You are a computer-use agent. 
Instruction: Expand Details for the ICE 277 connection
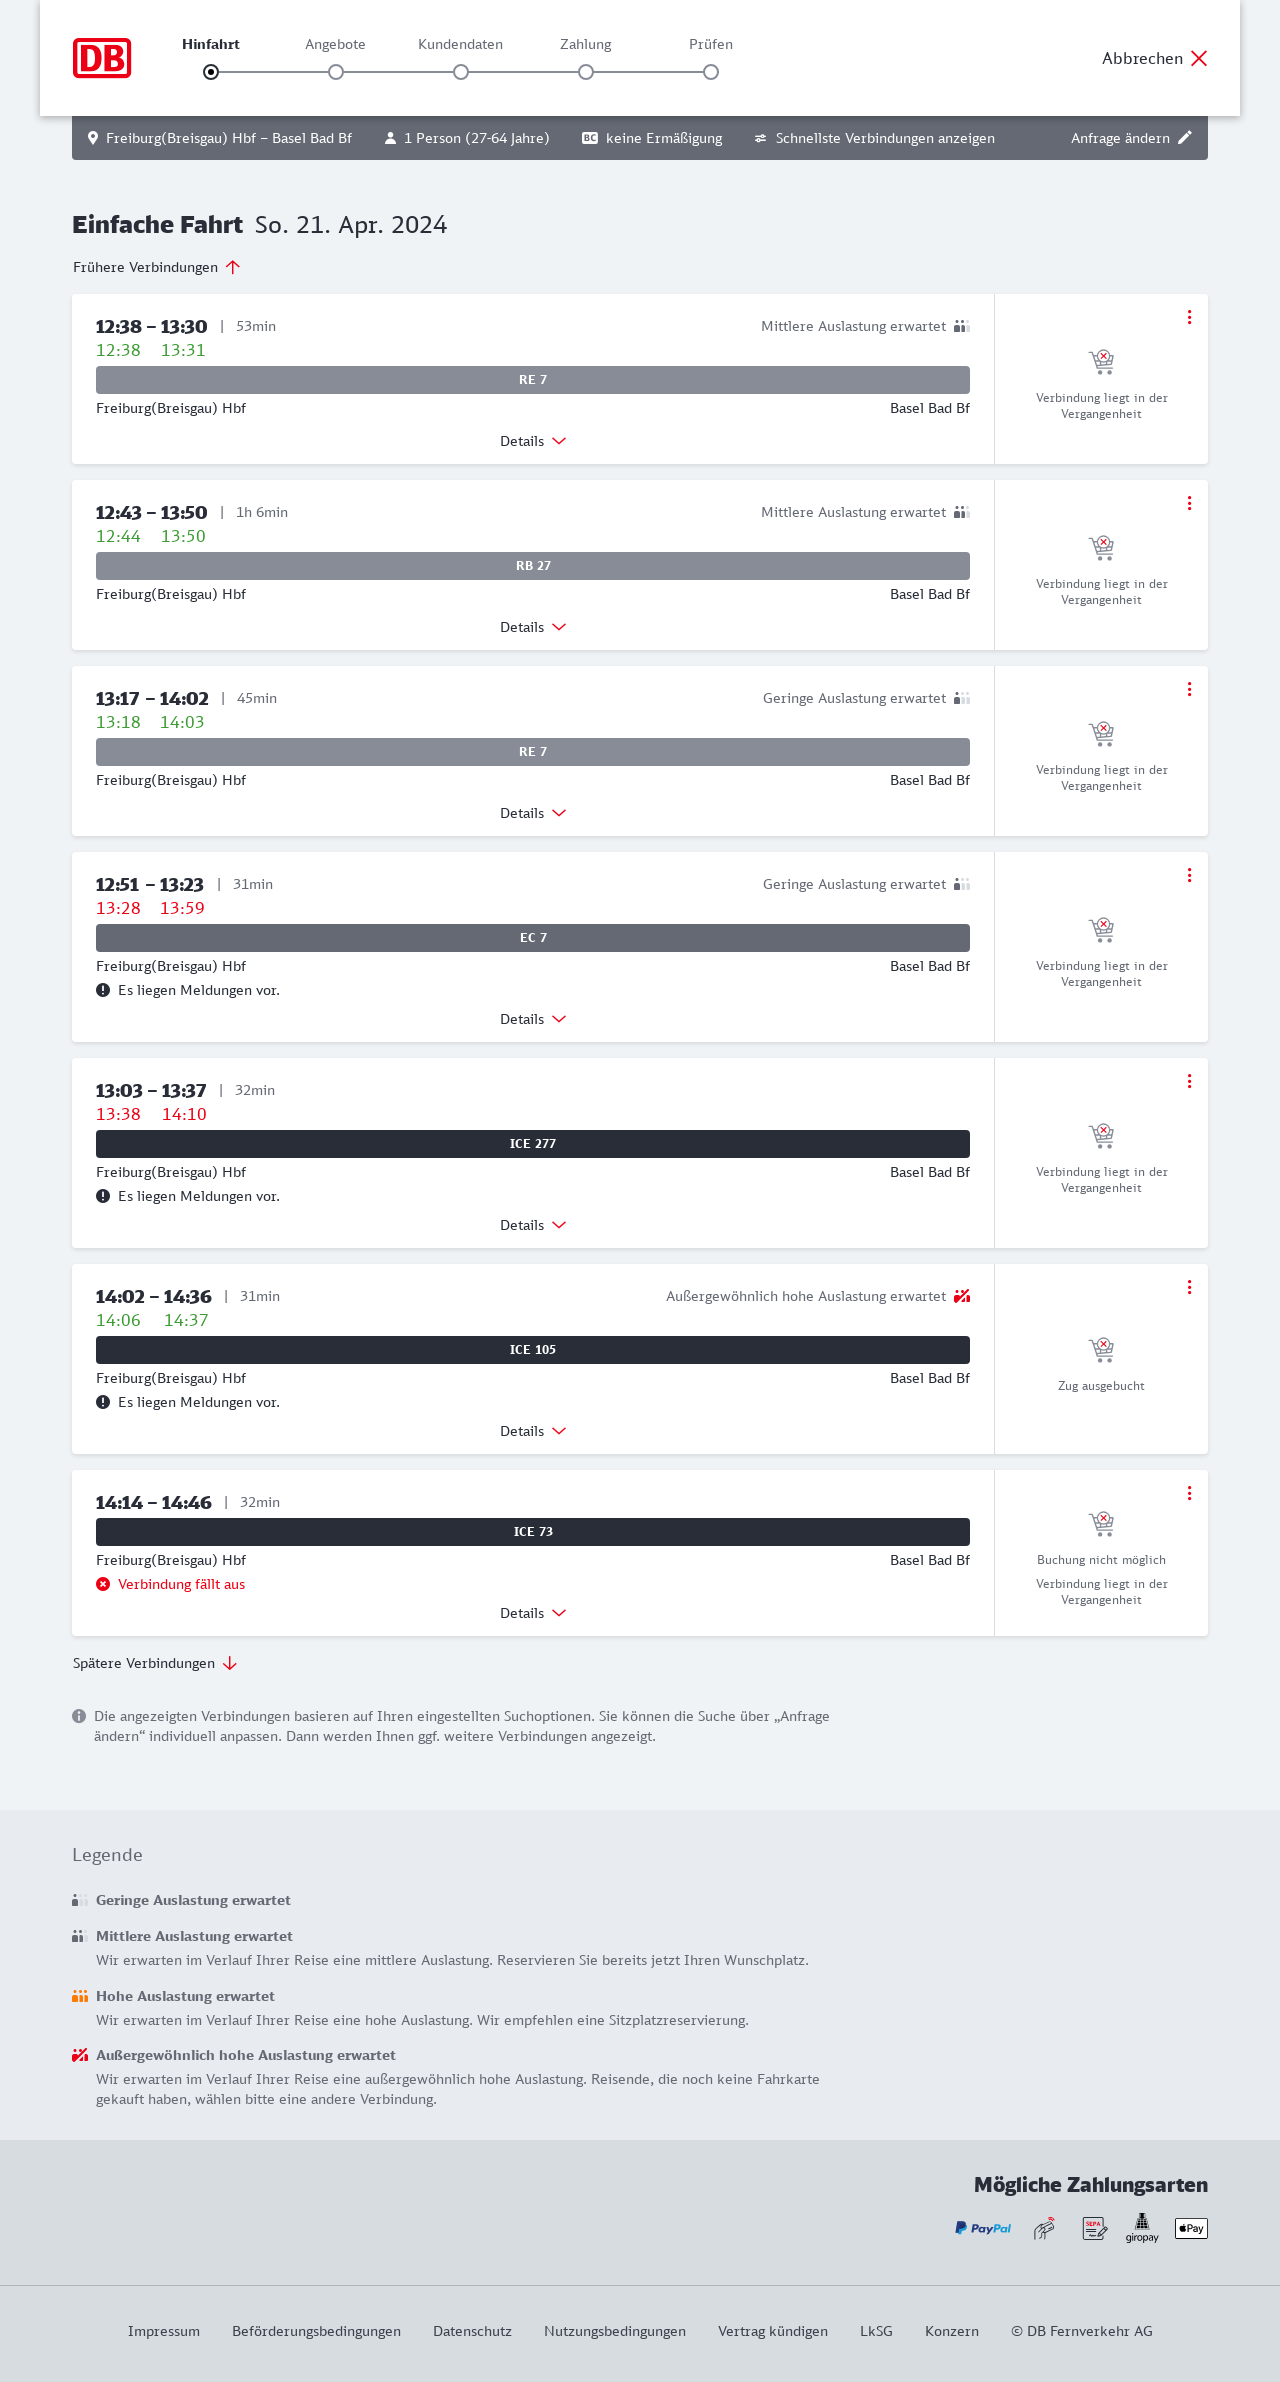pos(533,1225)
